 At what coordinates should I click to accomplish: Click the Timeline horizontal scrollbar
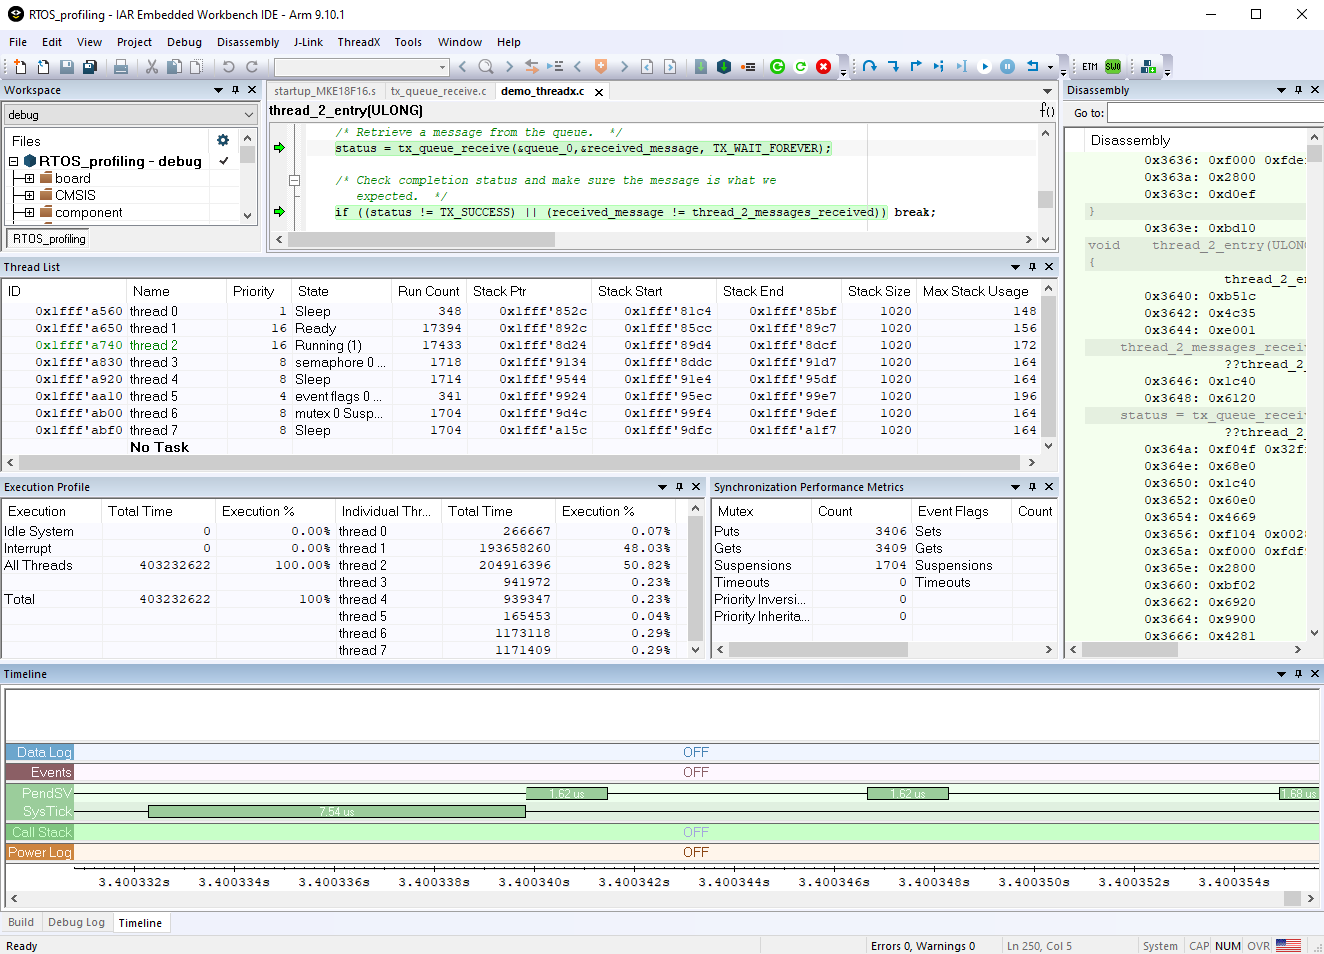pos(662,898)
